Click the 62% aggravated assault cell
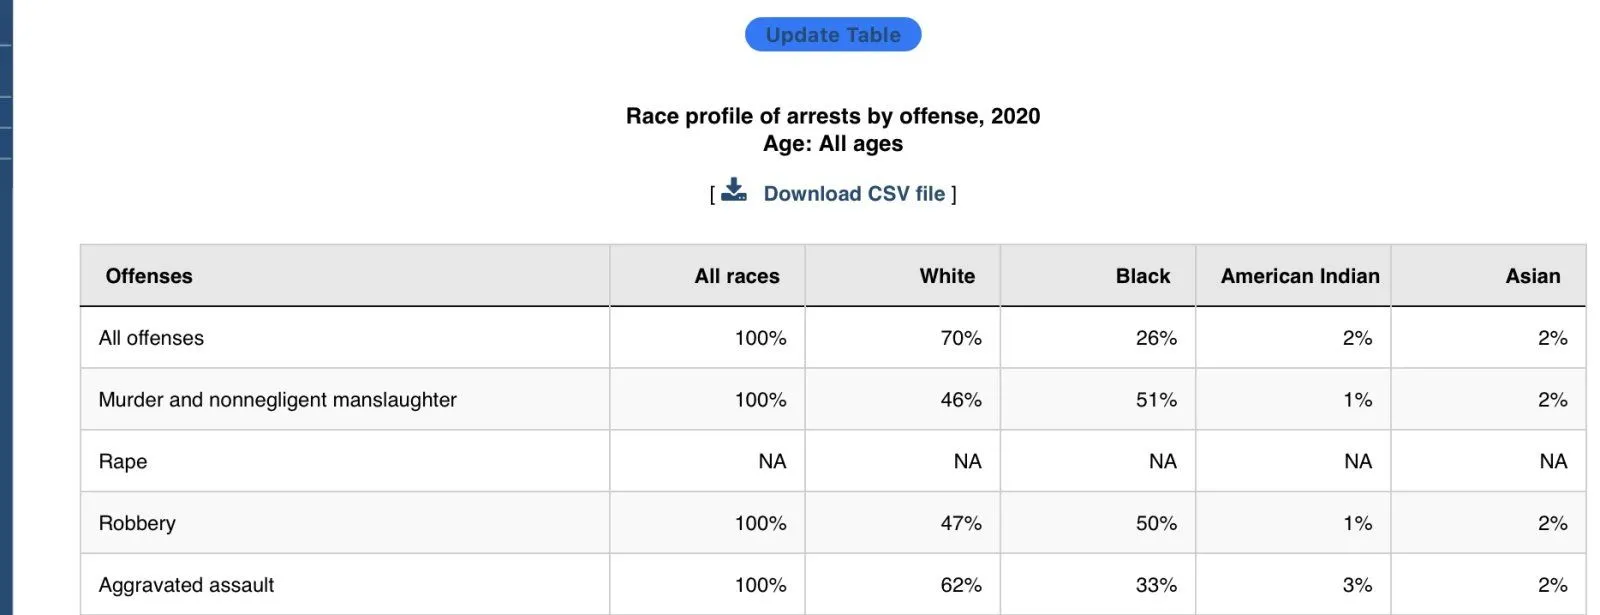Viewport: 1600px width, 615px height. click(961, 586)
